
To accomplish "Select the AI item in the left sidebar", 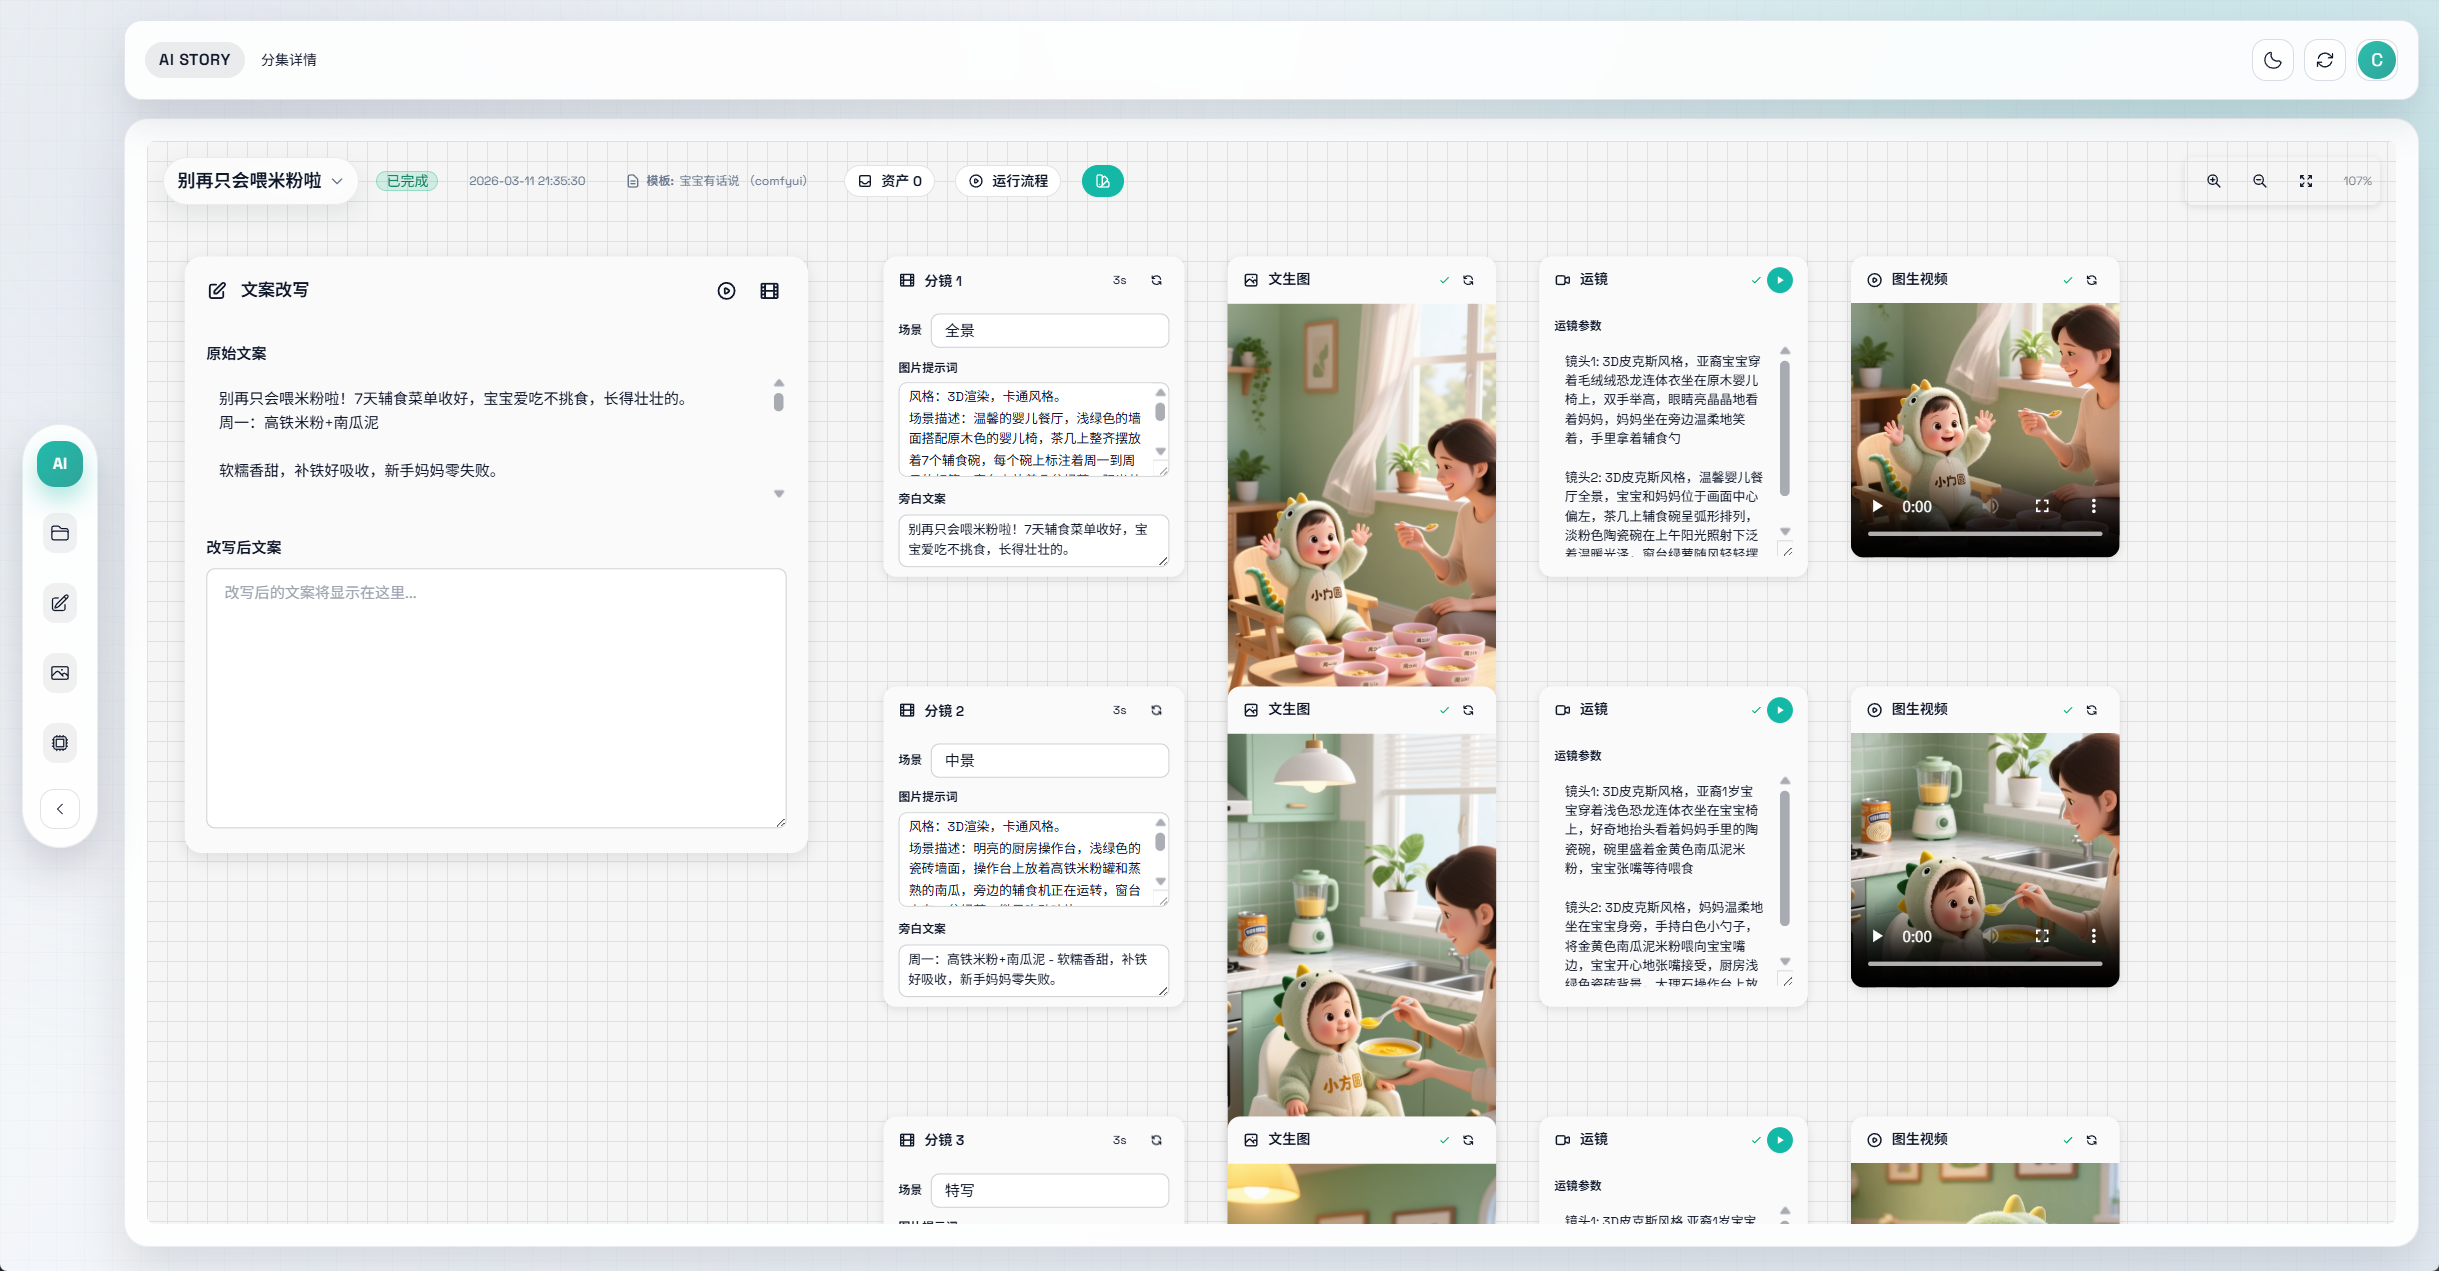I will (x=60, y=464).
